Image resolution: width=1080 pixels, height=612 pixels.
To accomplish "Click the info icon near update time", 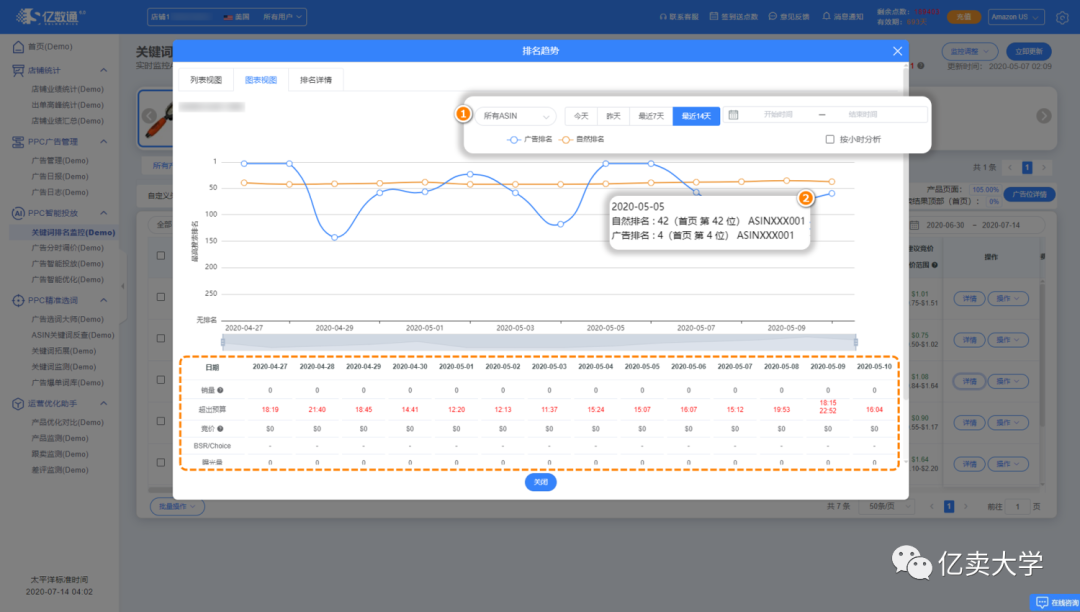I will tap(921, 66).
